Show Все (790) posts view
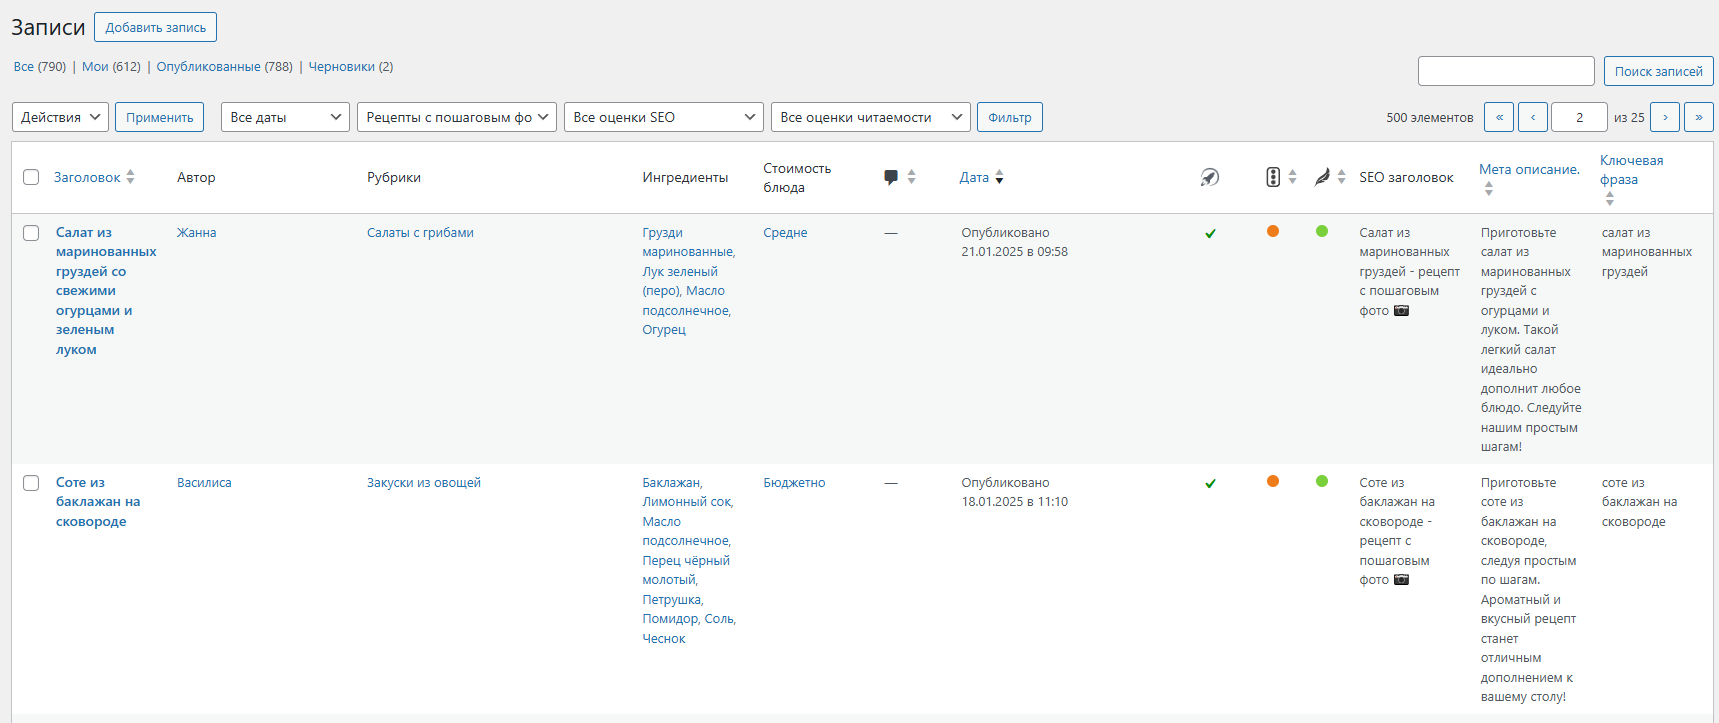Screen dimensions: 1719x723 (40, 67)
